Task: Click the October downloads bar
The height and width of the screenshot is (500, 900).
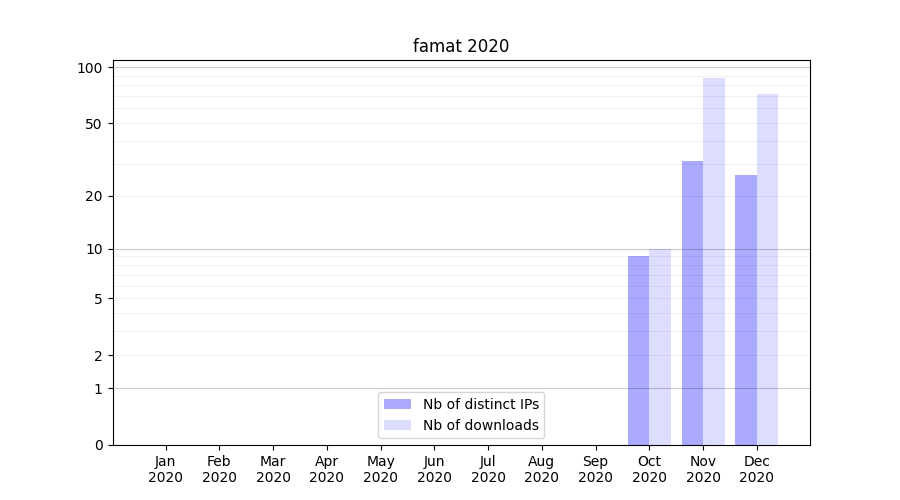Action: coord(660,347)
